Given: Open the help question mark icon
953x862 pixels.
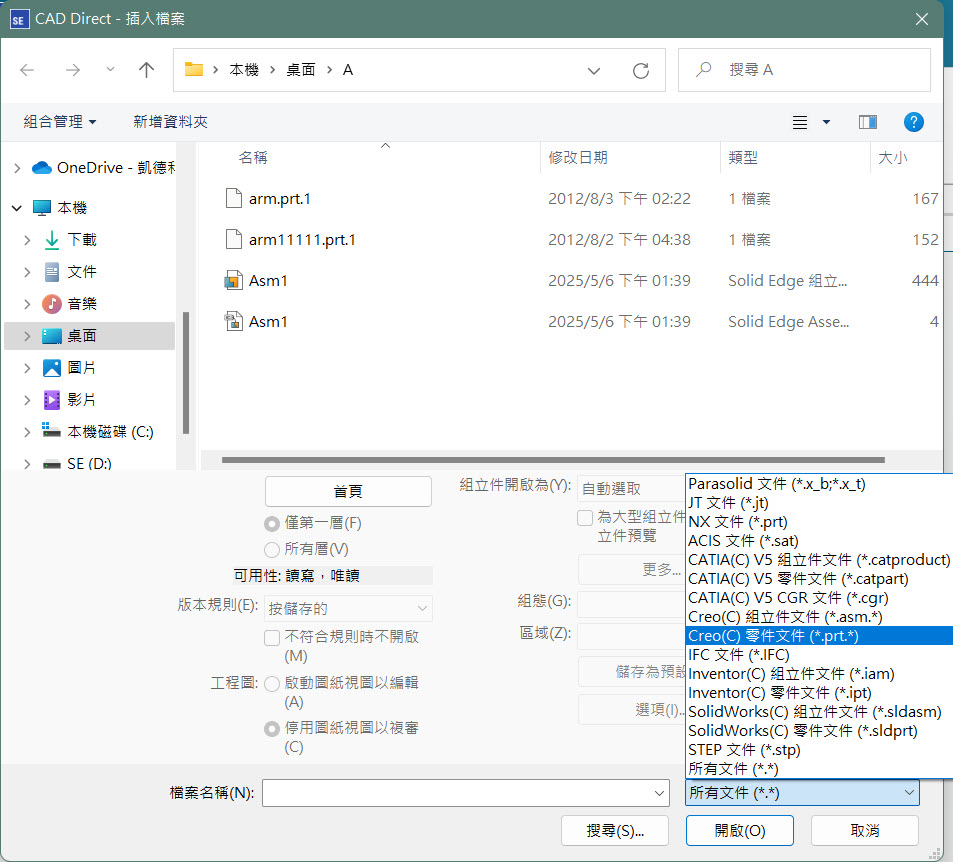Looking at the screenshot, I should [x=913, y=122].
